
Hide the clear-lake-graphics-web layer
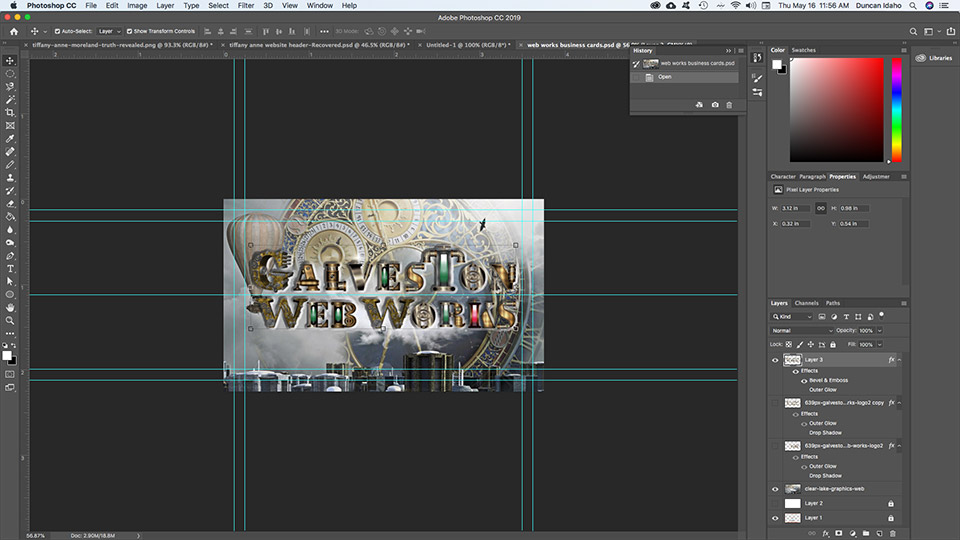tap(775, 489)
